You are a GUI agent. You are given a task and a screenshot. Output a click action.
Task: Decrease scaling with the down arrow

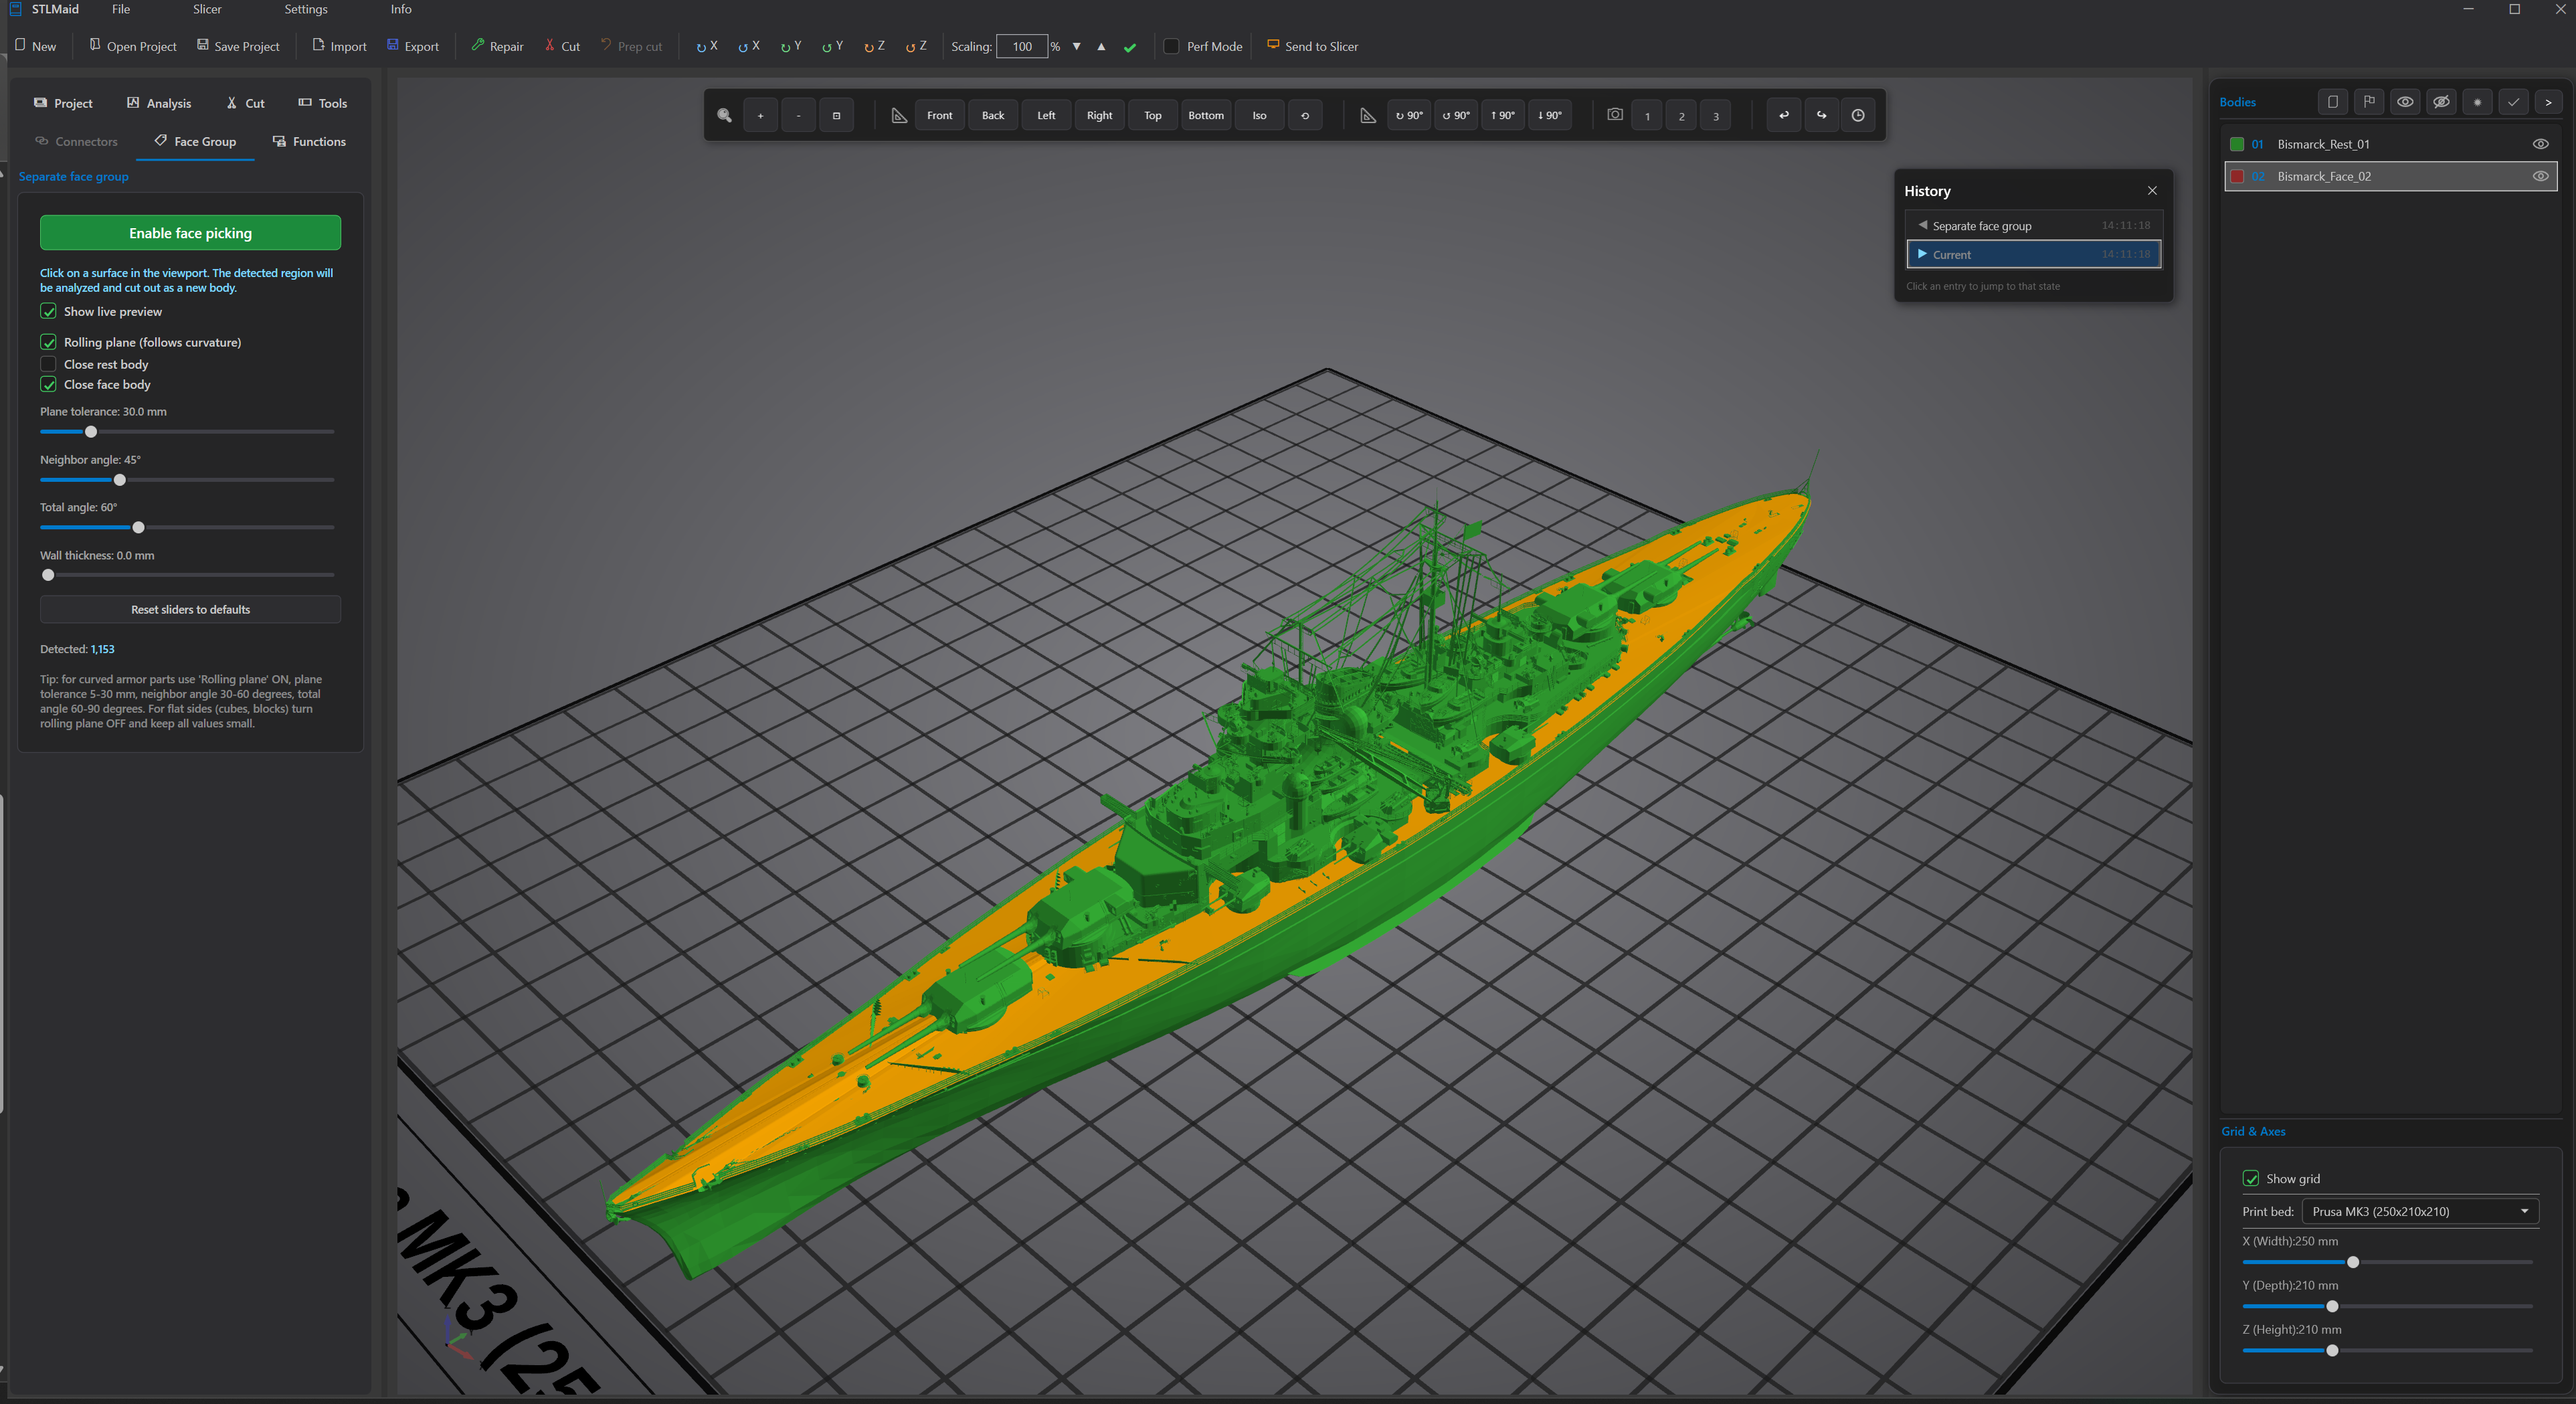coord(1077,46)
